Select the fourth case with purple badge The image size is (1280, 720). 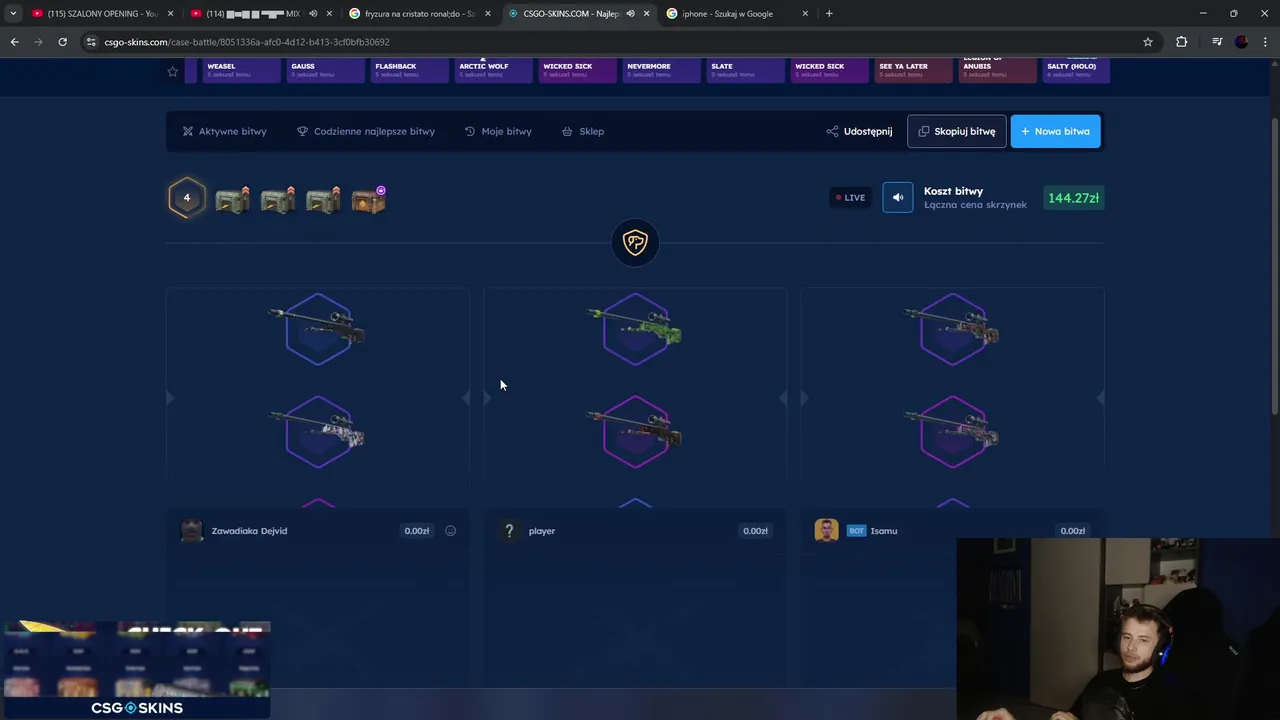click(x=368, y=199)
